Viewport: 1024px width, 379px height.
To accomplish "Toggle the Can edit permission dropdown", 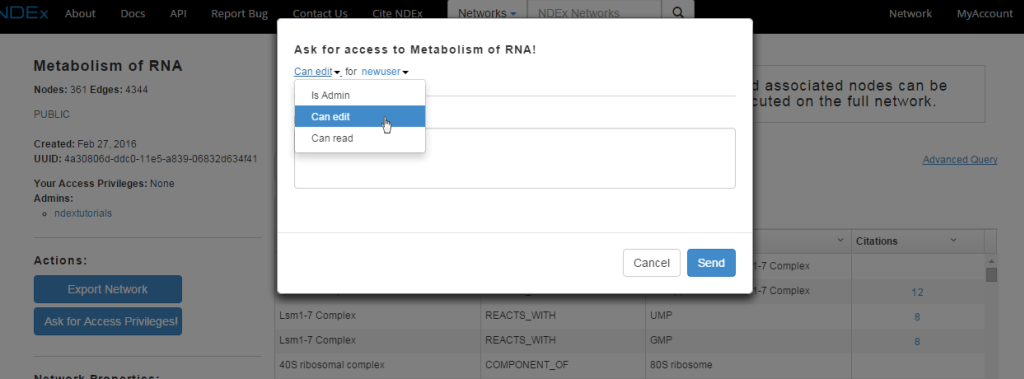I will click(x=317, y=71).
